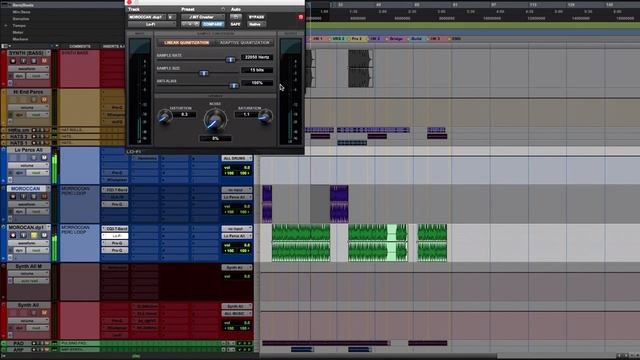Record-enable the MOROCAN.dp1 track
The height and width of the screenshot is (360, 640).
13,235
